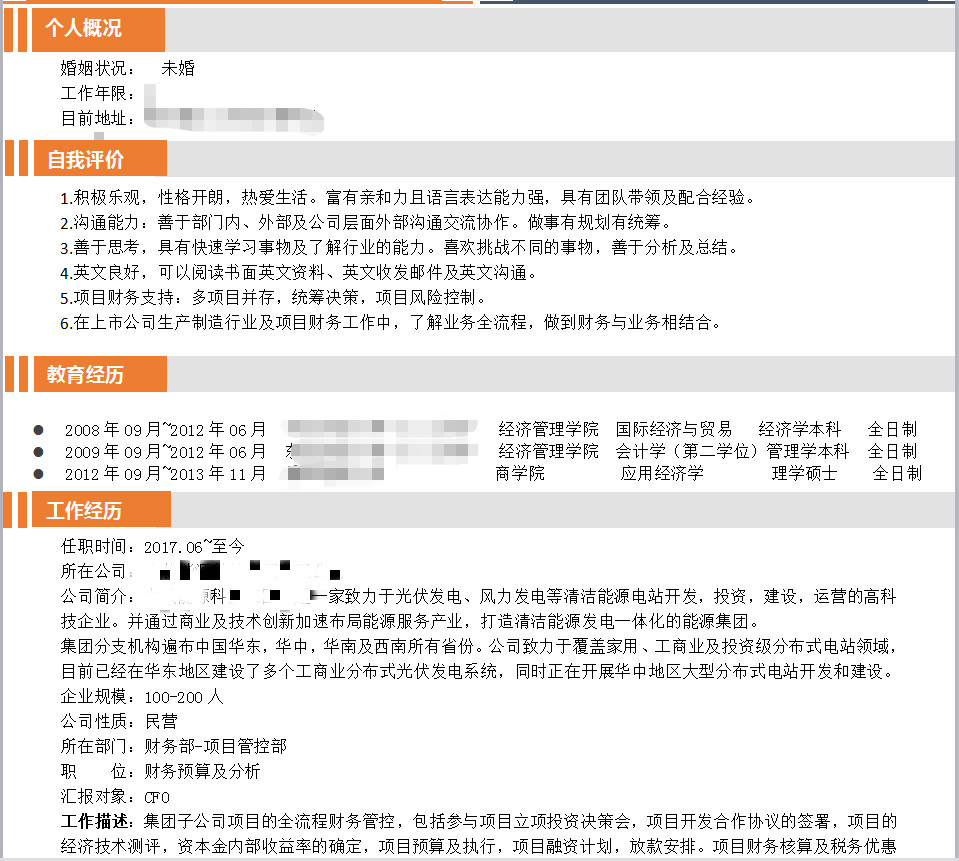Click the 商学院 text in the education list
The width and height of the screenshot is (959, 861).
(520, 473)
